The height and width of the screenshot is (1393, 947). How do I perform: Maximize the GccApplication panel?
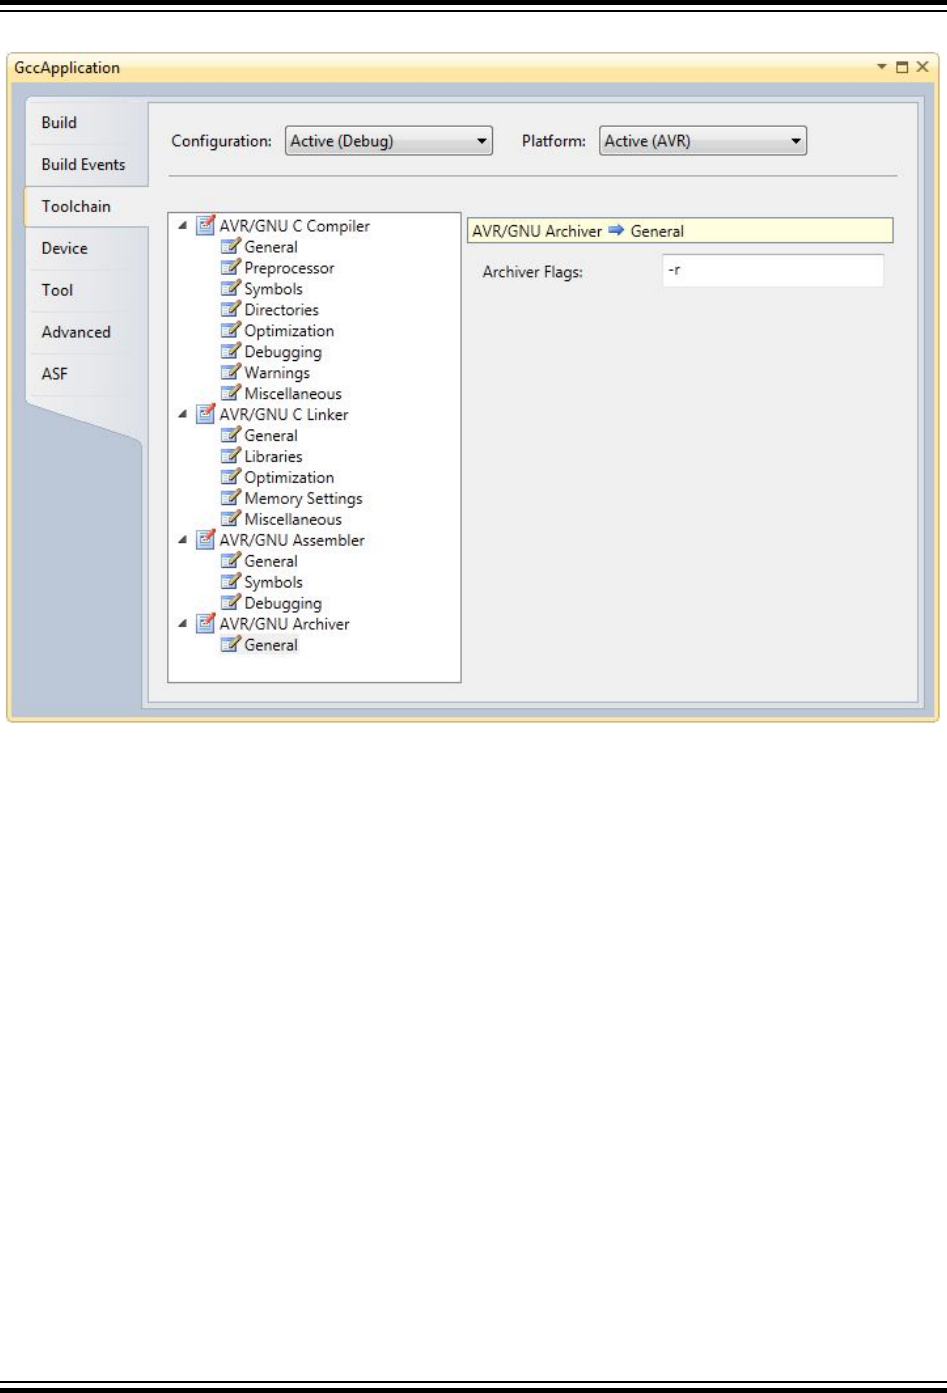coord(902,67)
